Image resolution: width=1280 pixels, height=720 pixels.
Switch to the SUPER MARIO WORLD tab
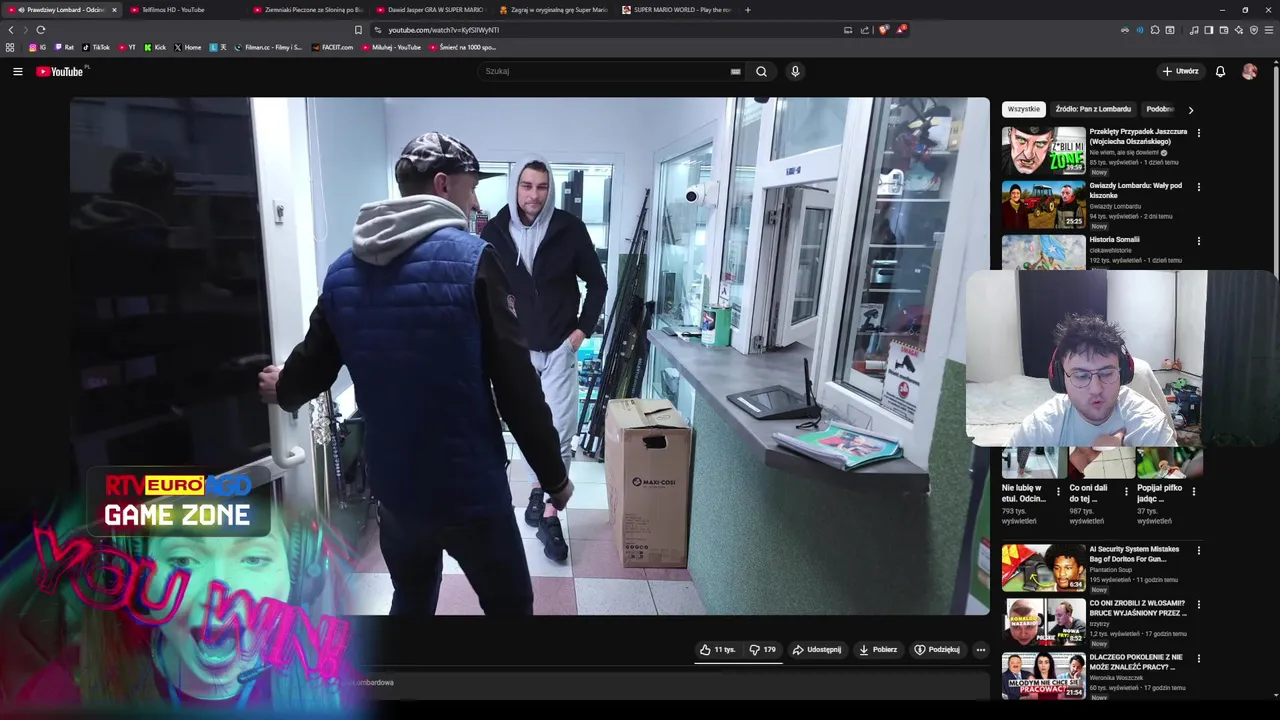point(676,10)
